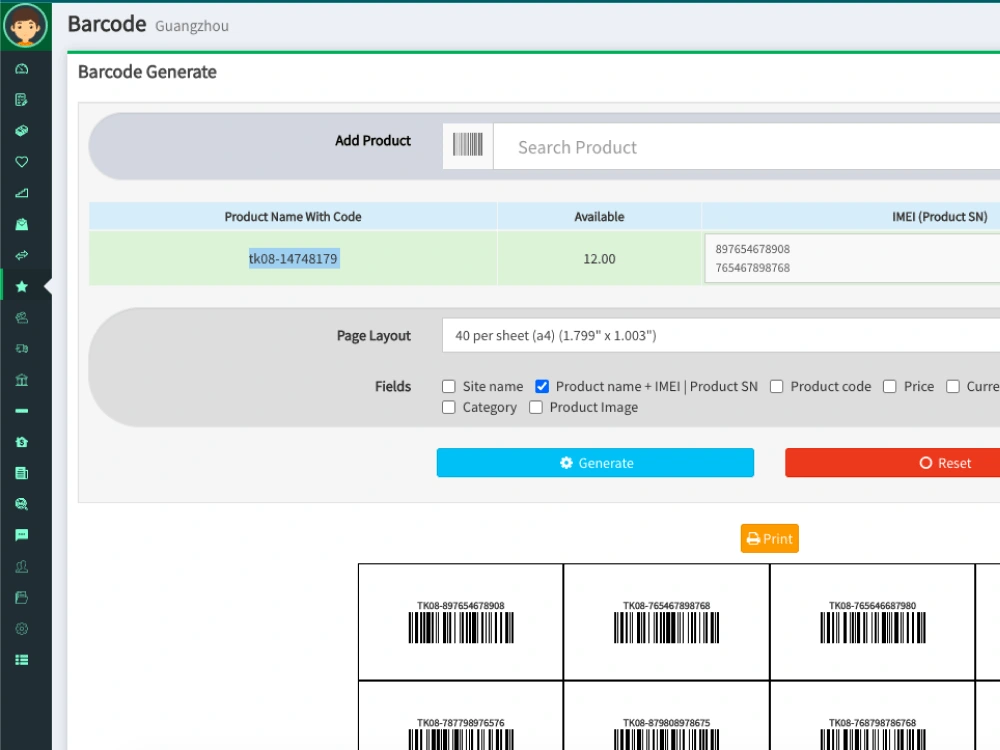Screen dimensions: 1000x750
Task: Click the red Reset button
Action: pyautogui.click(x=893, y=463)
